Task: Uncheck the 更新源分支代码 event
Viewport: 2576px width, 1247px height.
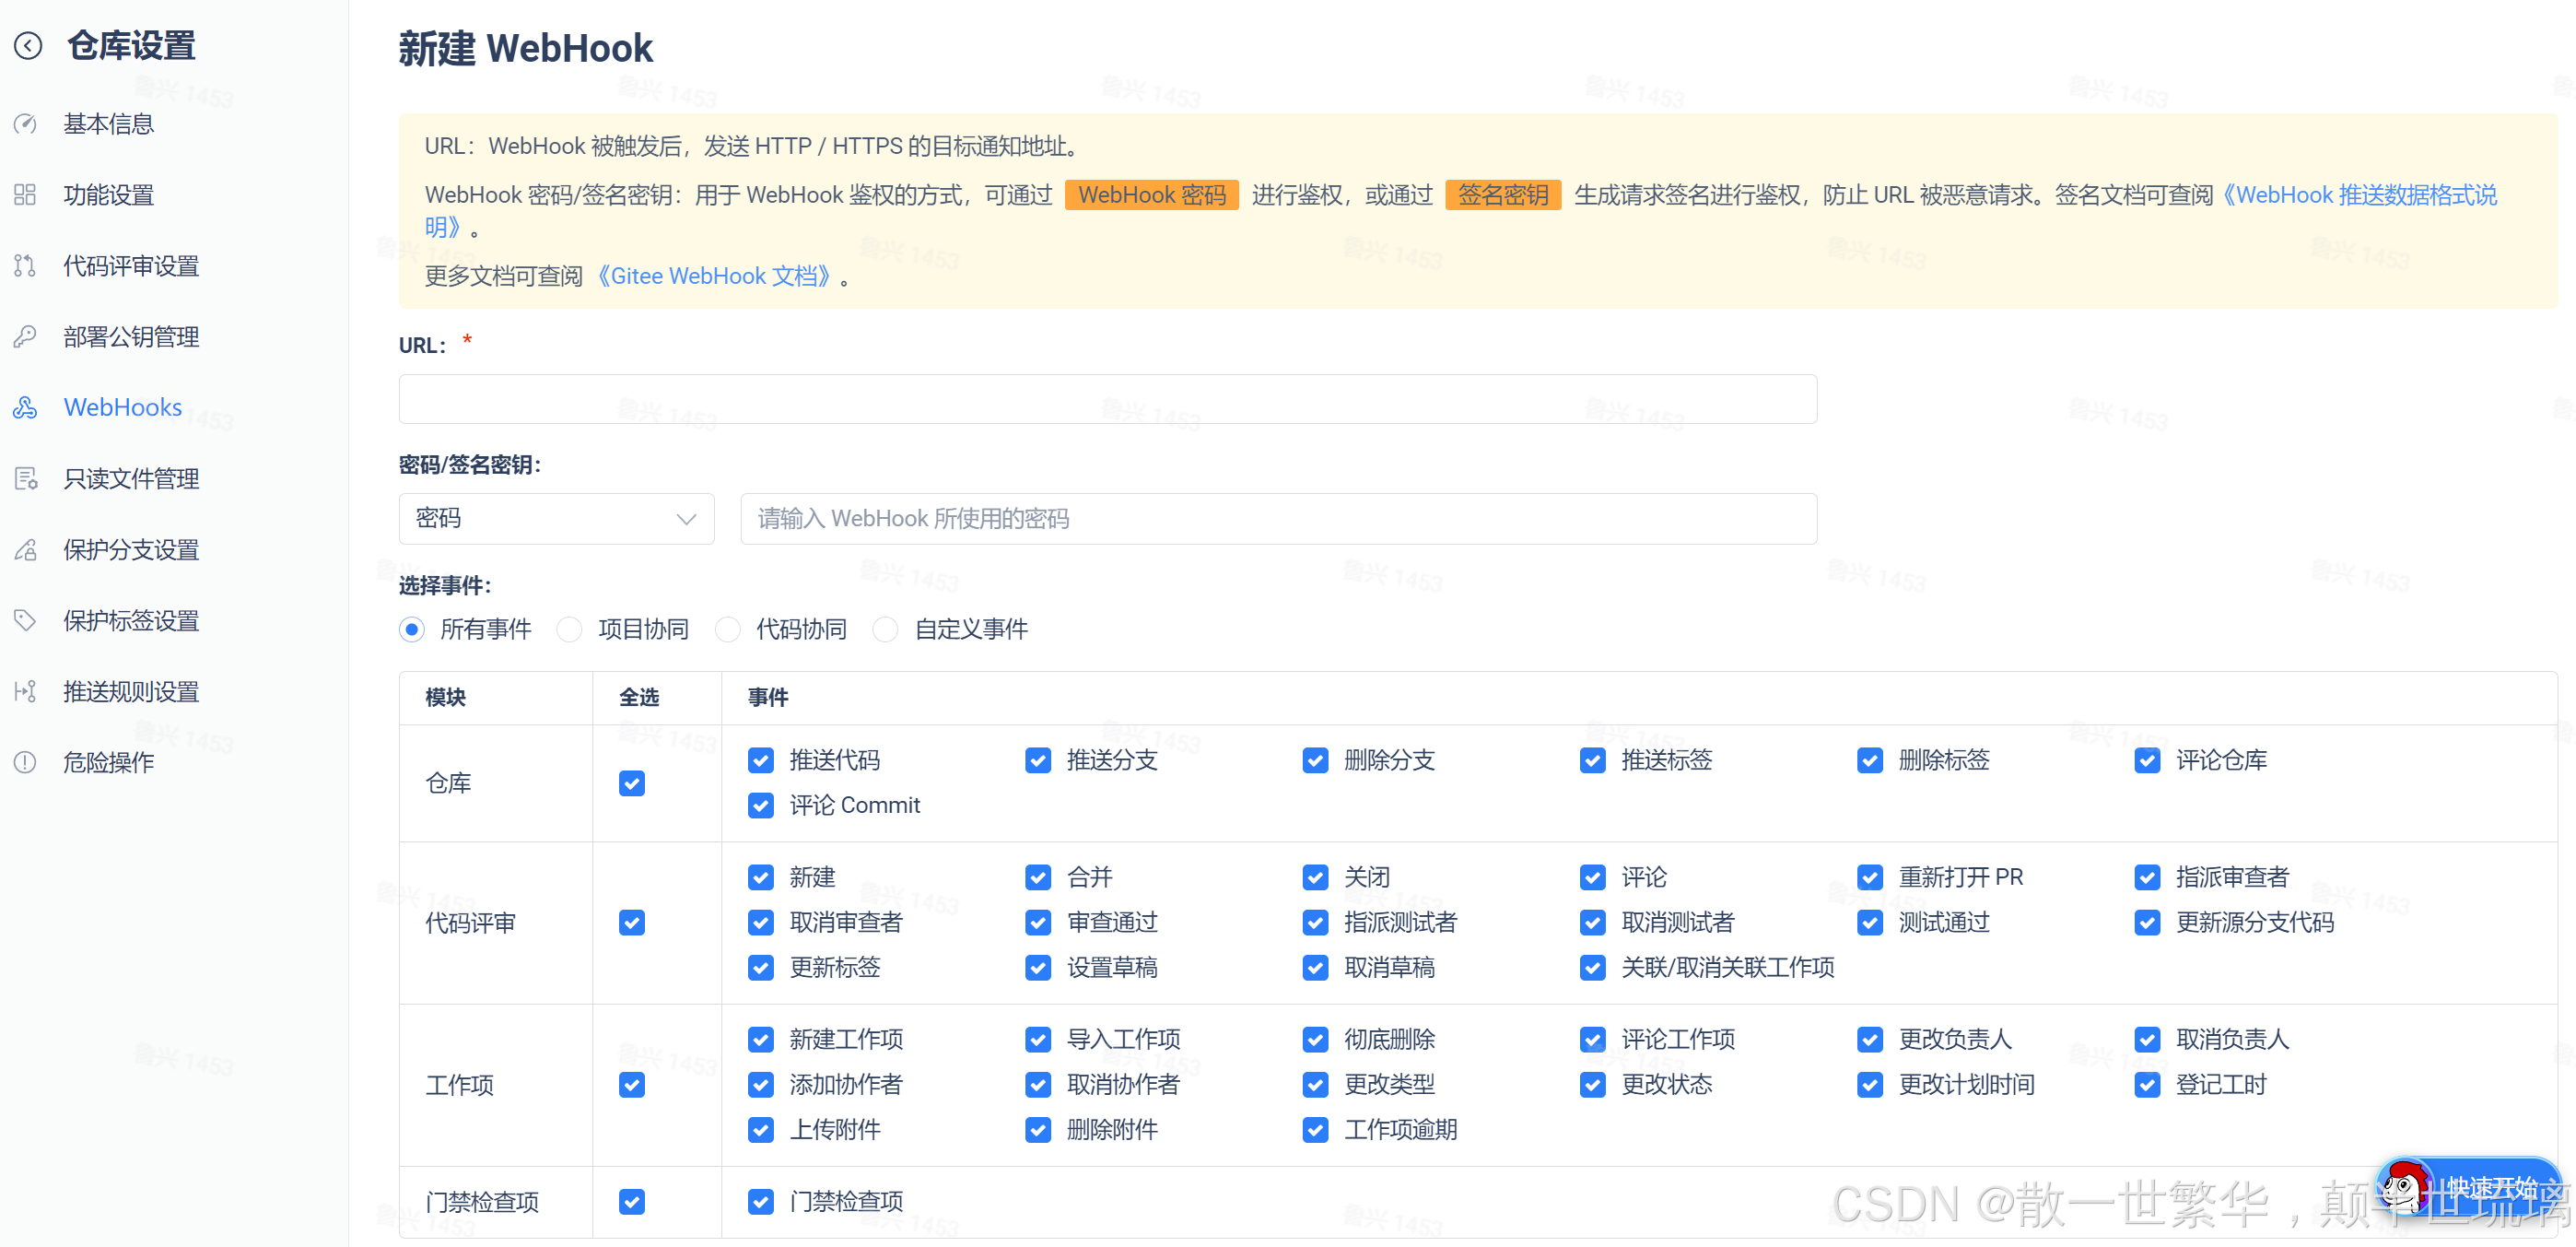Action: pyautogui.click(x=2146, y=923)
